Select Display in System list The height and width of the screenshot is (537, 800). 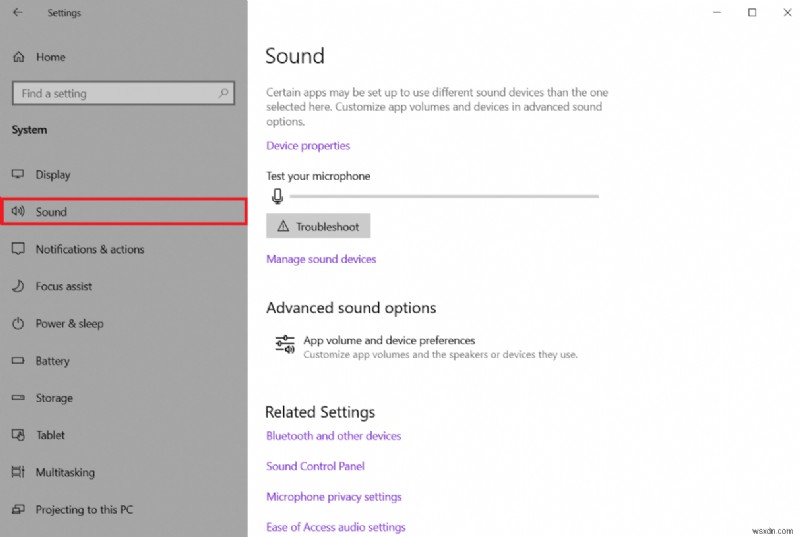[x=124, y=174]
